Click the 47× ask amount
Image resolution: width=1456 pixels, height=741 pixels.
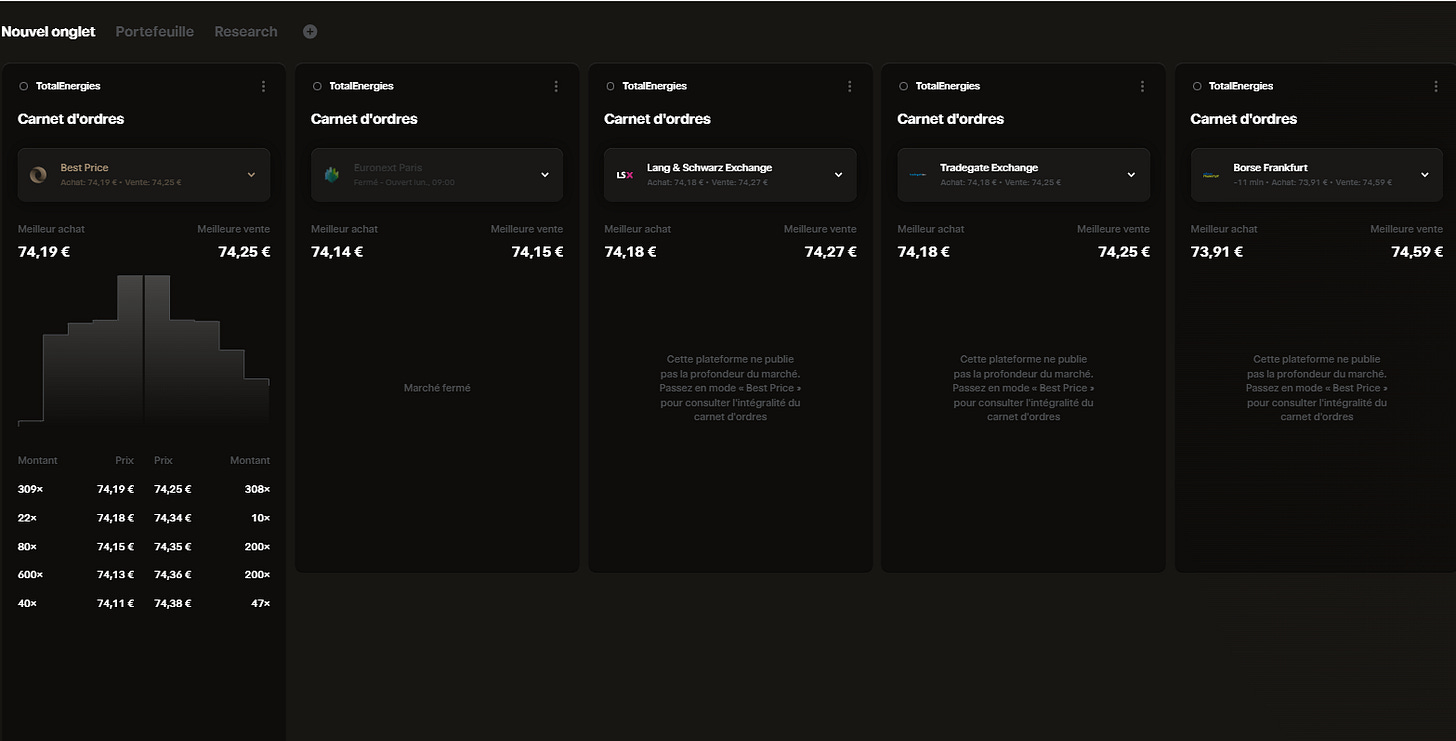coord(260,604)
